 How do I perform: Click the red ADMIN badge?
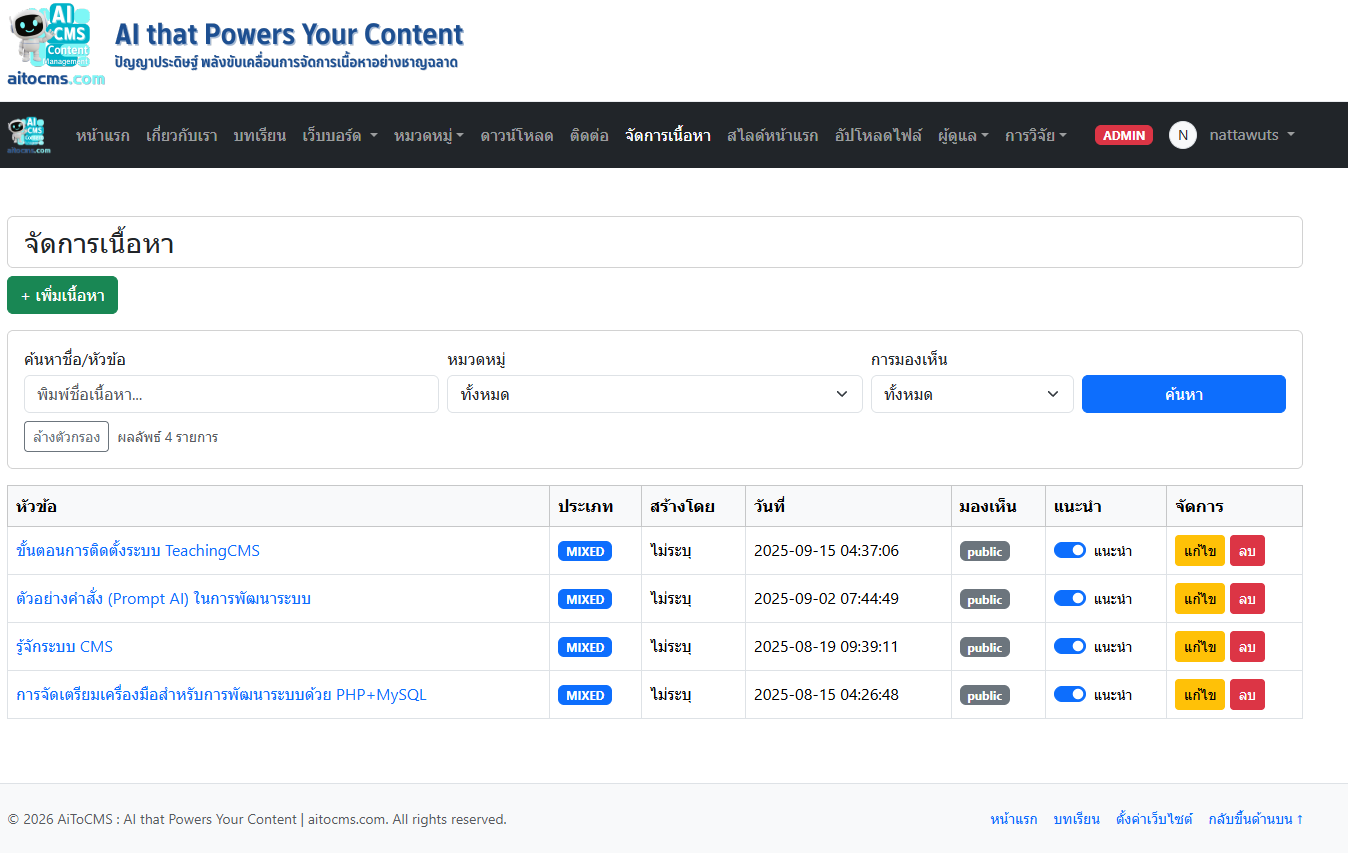tap(1124, 135)
